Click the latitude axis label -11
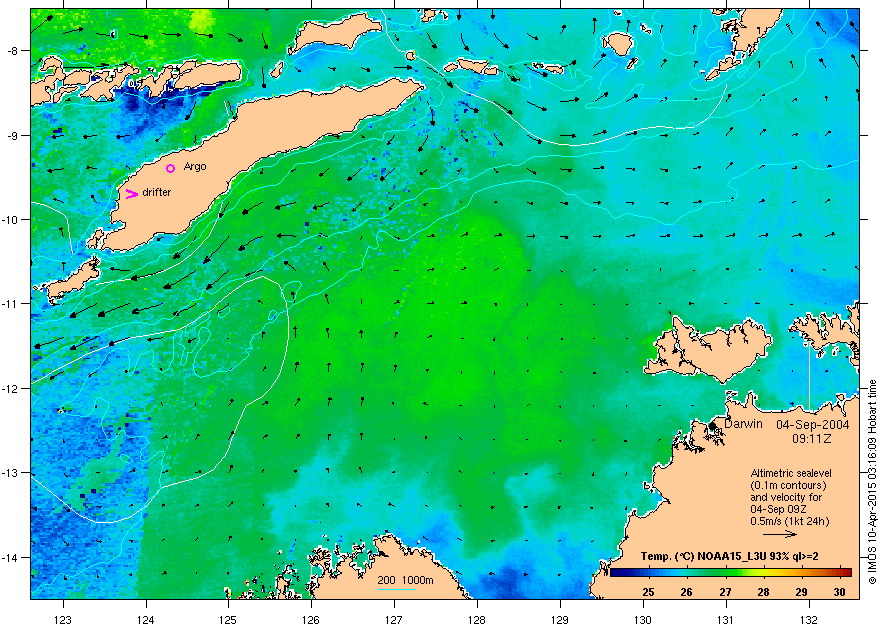 coord(10,303)
